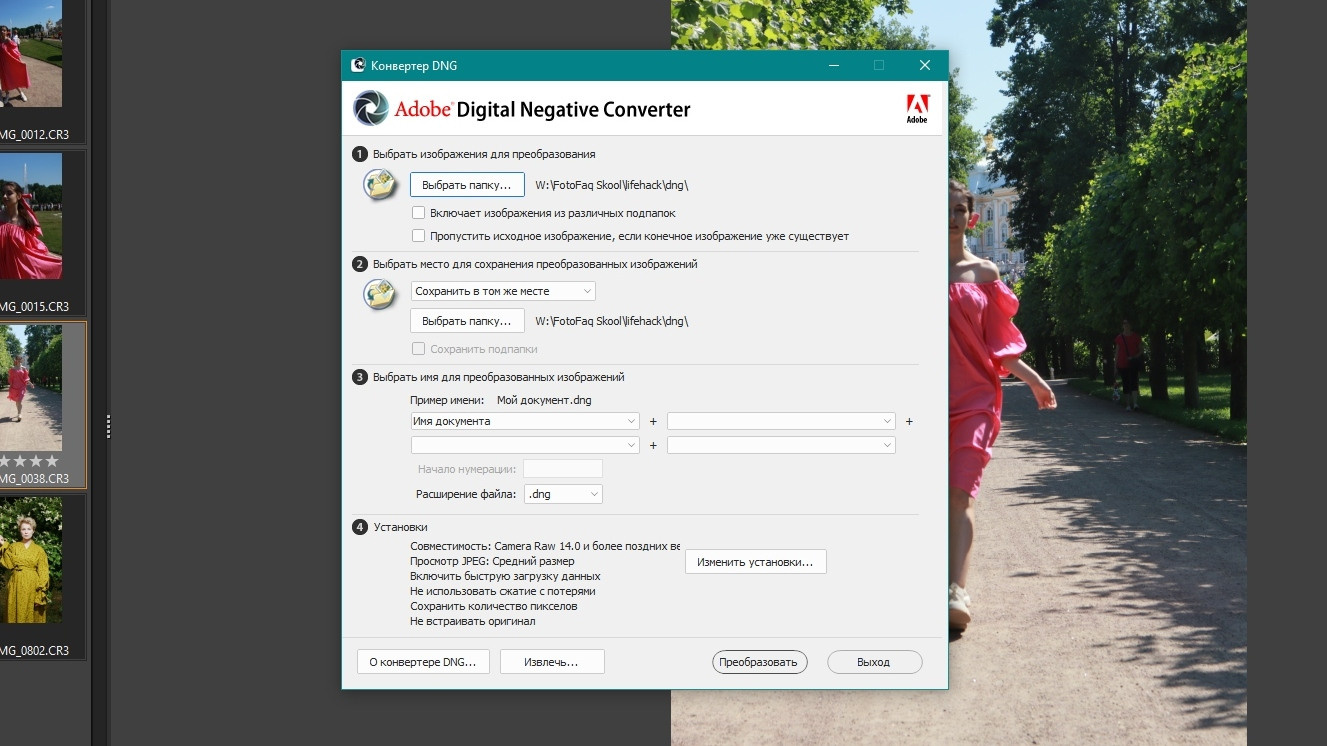
Task: Expand the empty second name-part dropdown
Action: pos(780,421)
